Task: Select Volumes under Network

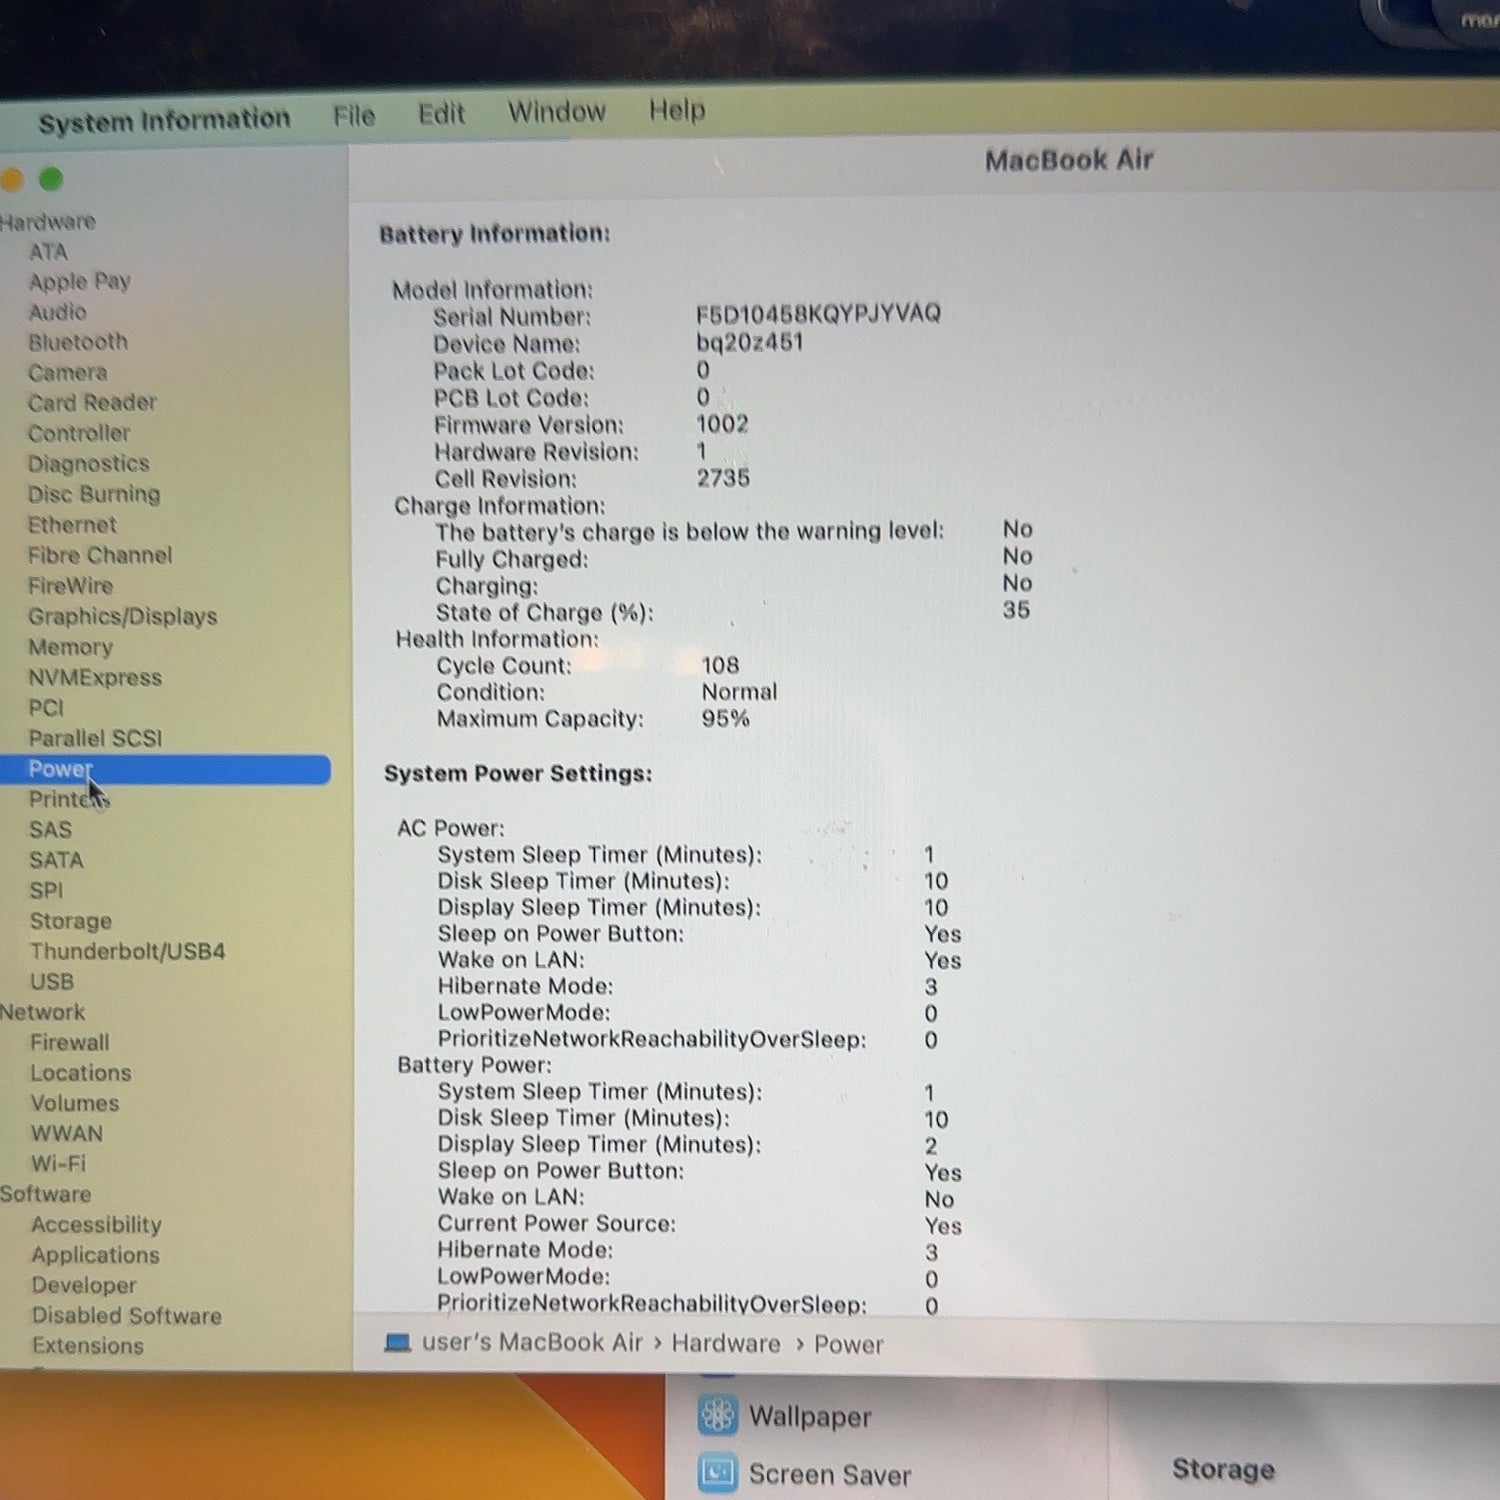Action: [75, 1104]
